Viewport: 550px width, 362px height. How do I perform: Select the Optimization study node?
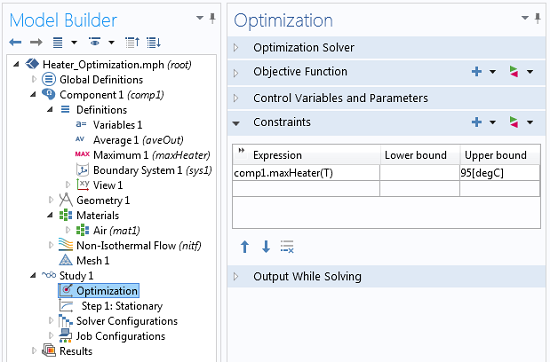(99, 291)
